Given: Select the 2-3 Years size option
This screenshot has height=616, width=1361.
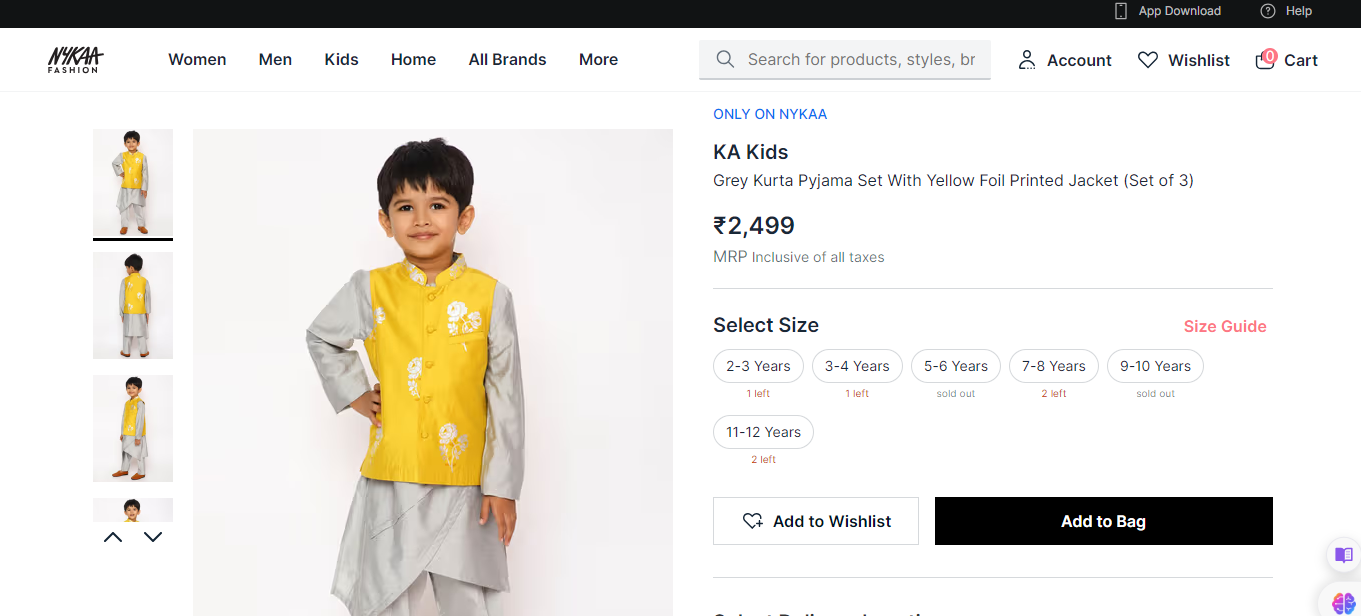Looking at the screenshot, I should pyautogui.click(x=758, y=366).
